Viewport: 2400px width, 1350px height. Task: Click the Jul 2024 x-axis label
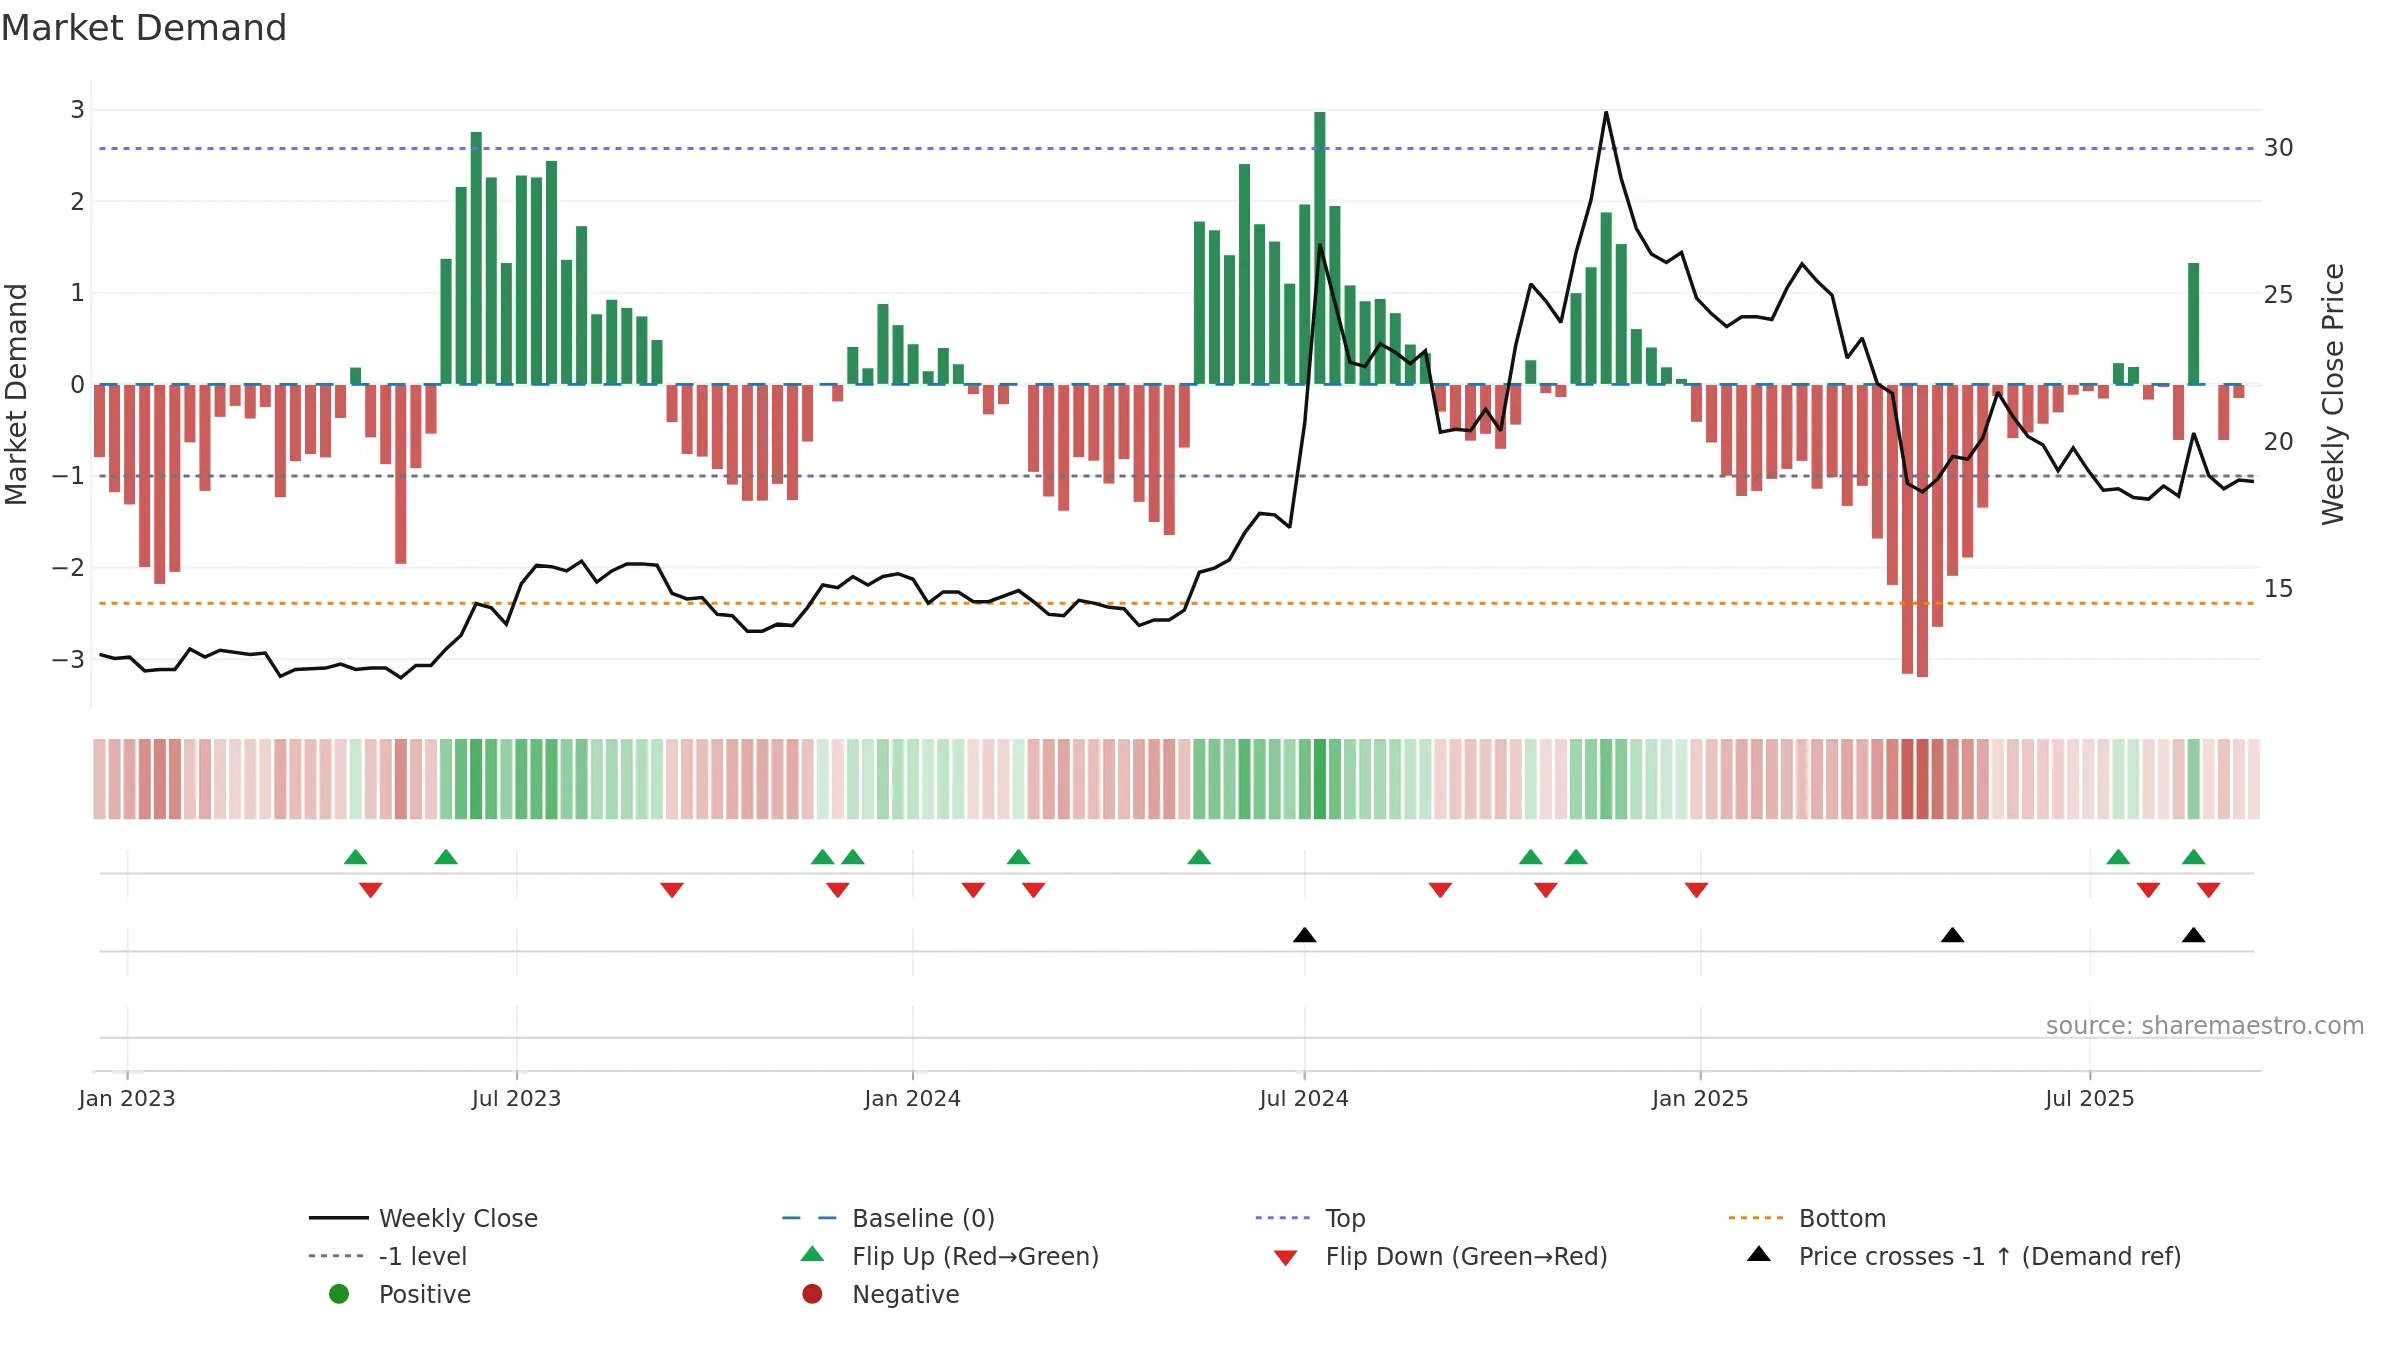coord(1304,1099)
